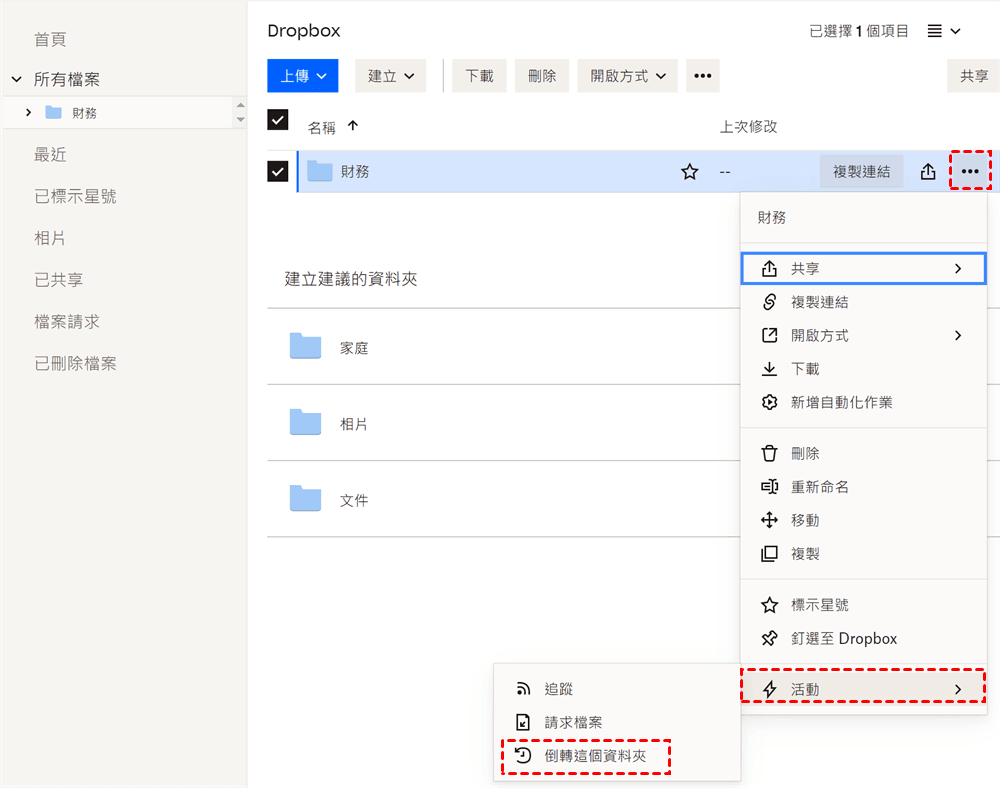1000x788 pixels.
Task: Select 共享 in the context menu
Action: 864,268
